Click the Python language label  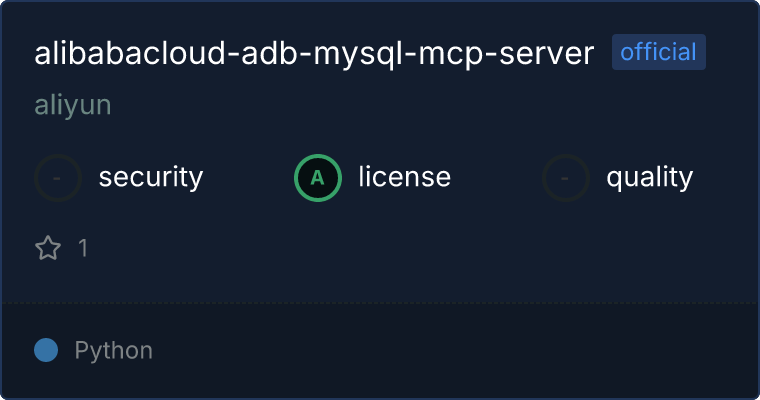pos(113,350)
